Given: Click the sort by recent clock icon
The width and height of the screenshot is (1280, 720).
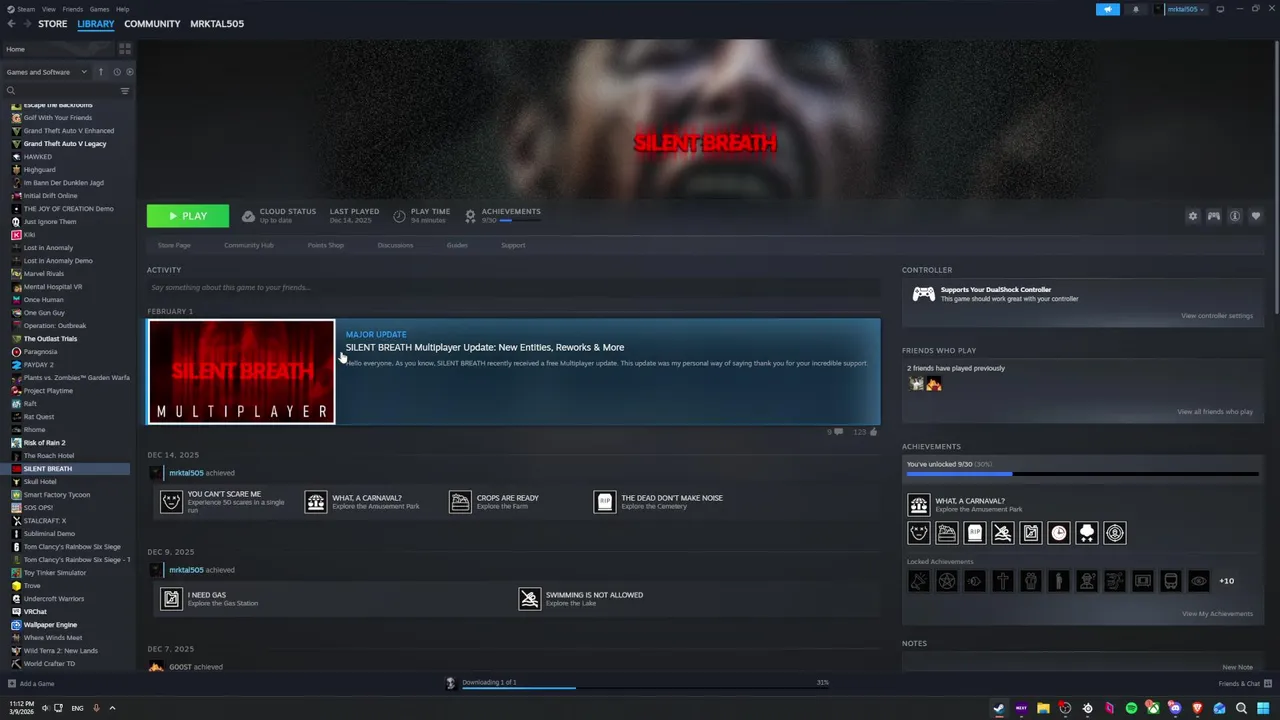Looking at the screenshot, I should (117, 72).
